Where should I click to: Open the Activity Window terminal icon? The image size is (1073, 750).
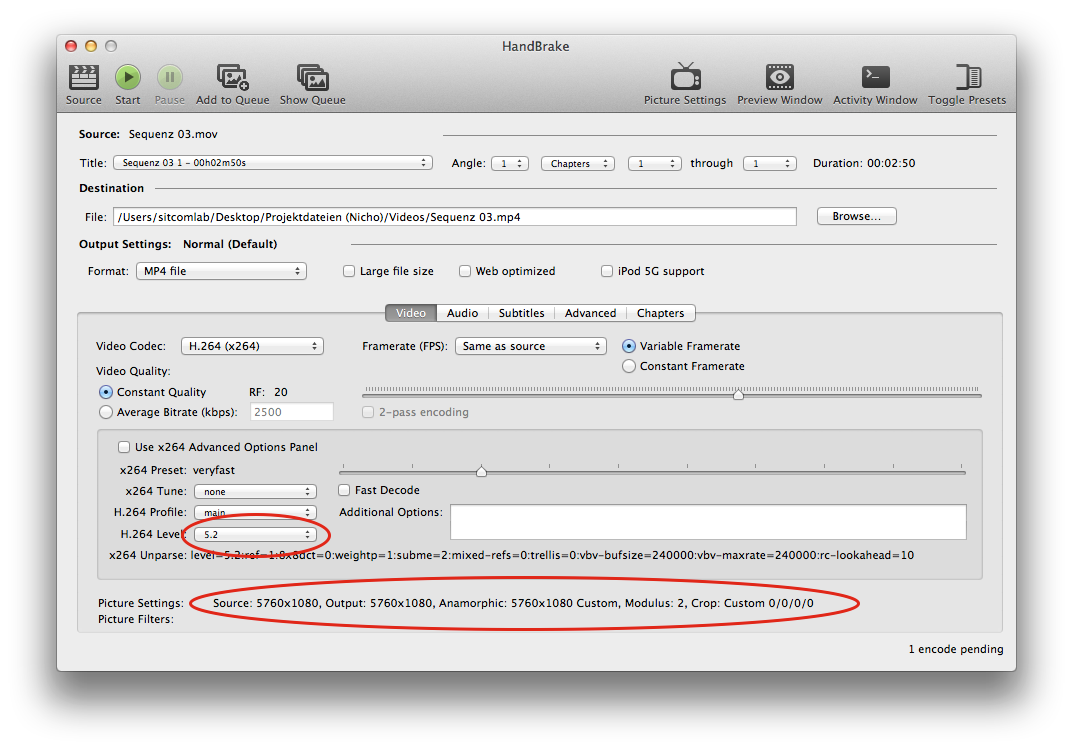[875, 77]
